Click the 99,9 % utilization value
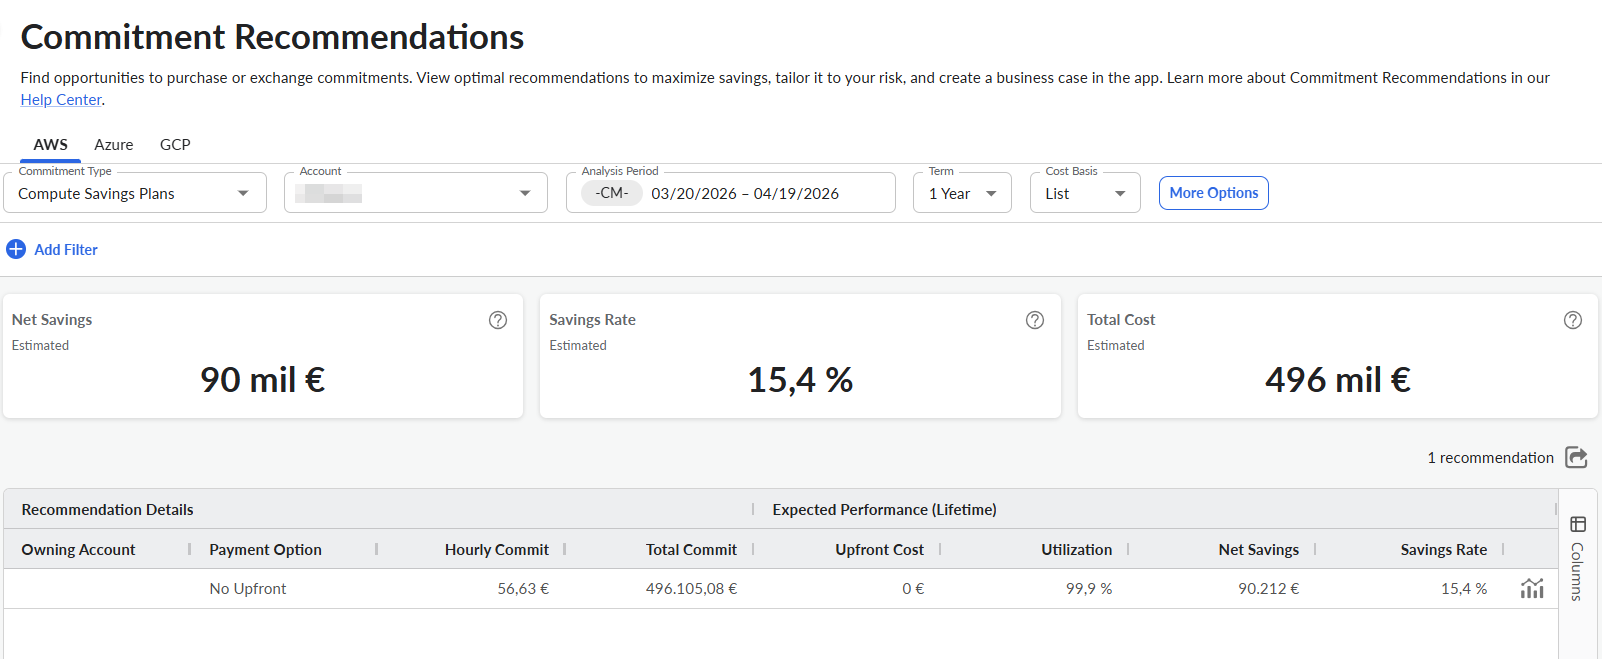1602x659 pixels. click(x=1089, y=588)
